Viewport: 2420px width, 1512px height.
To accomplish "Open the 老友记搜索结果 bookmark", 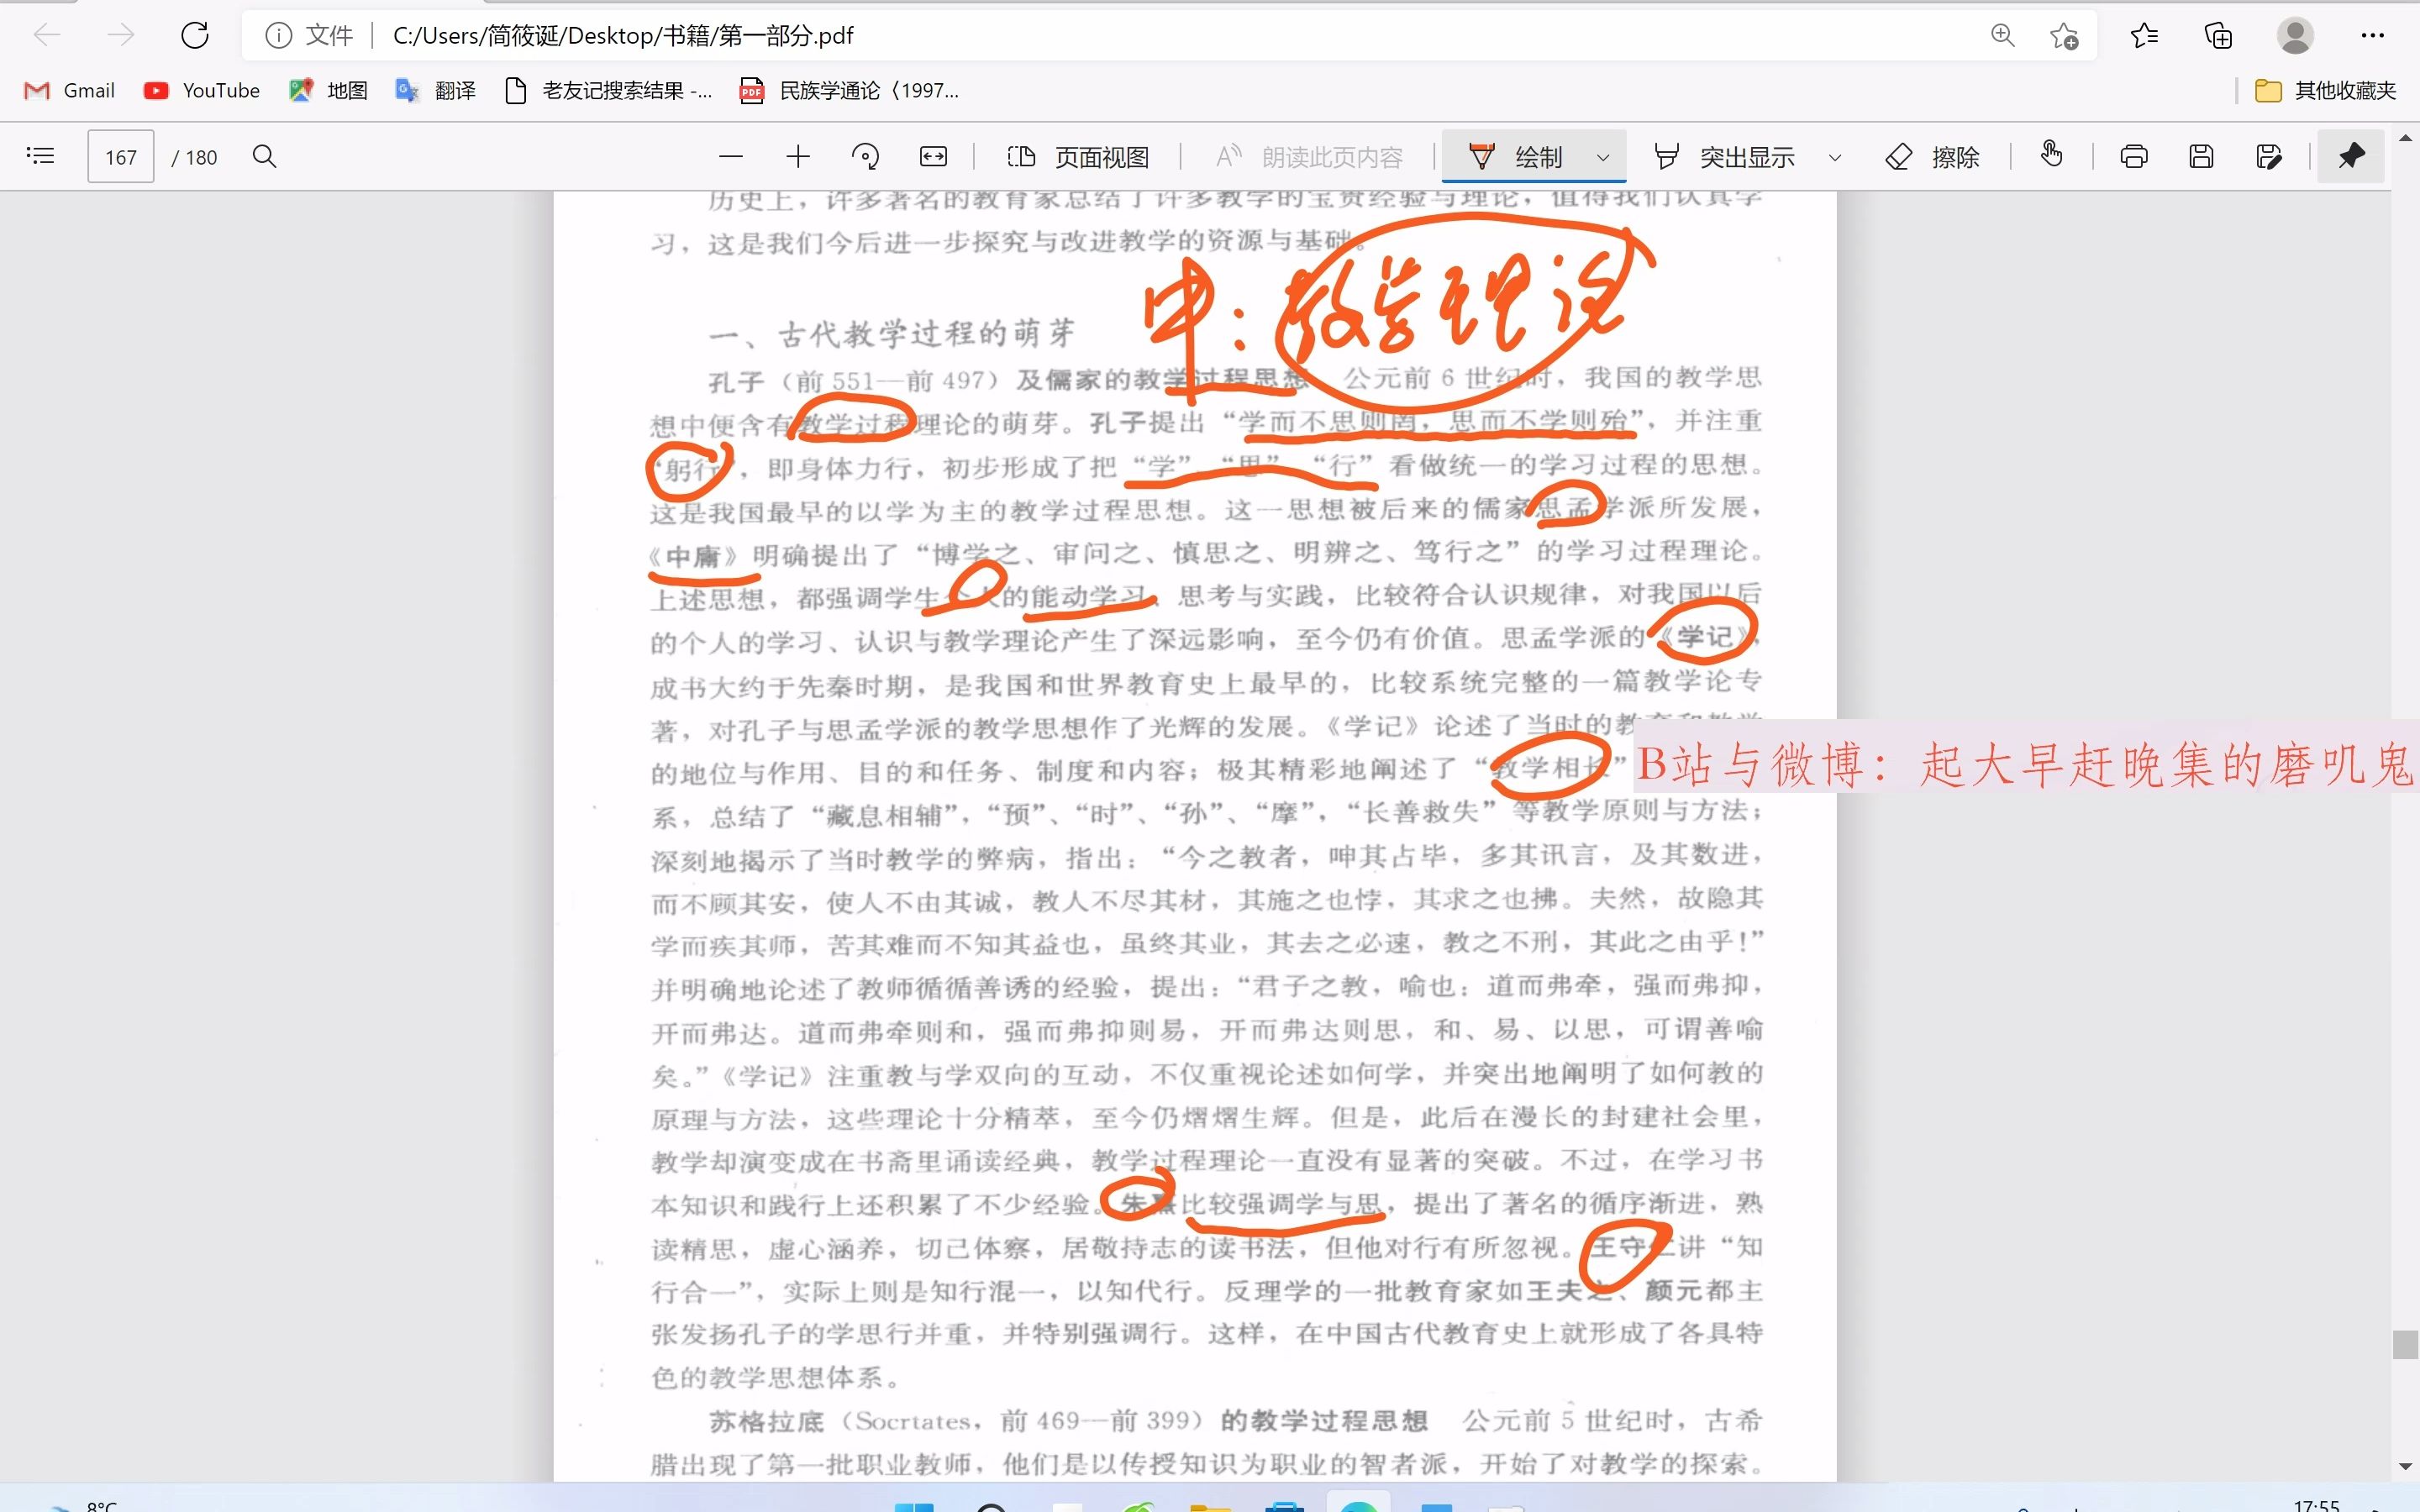I will (x=609, y=91).
